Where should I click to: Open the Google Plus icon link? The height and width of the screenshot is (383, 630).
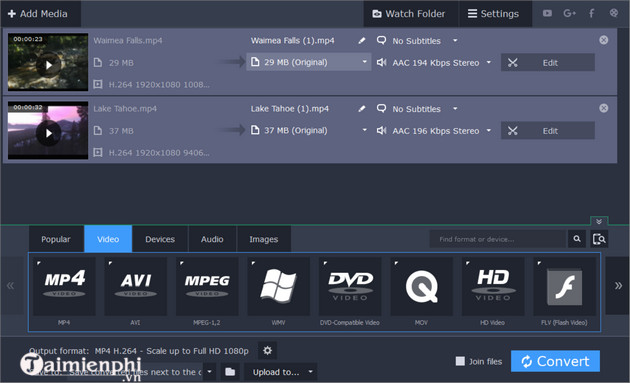(569, 13)
